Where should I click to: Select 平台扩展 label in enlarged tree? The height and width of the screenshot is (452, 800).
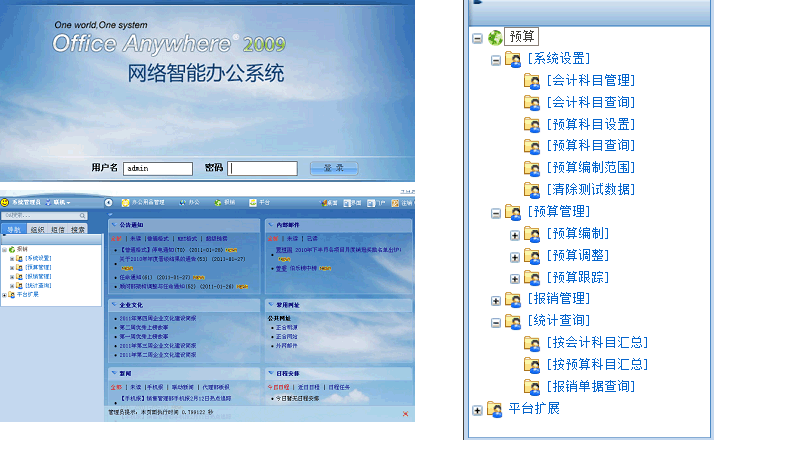click(534, 409)
